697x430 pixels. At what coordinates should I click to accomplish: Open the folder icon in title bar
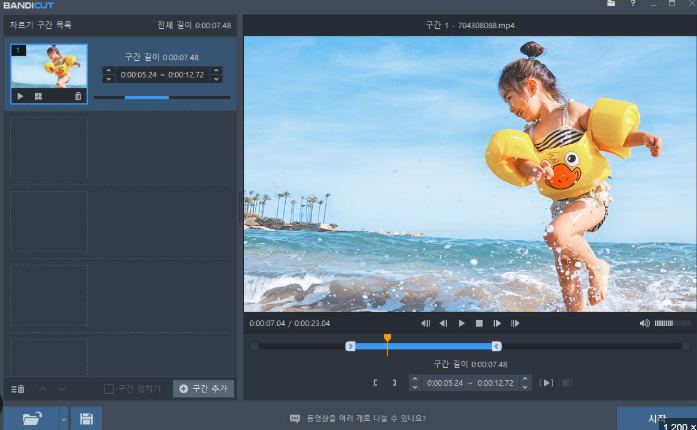(x=611, y=3)
